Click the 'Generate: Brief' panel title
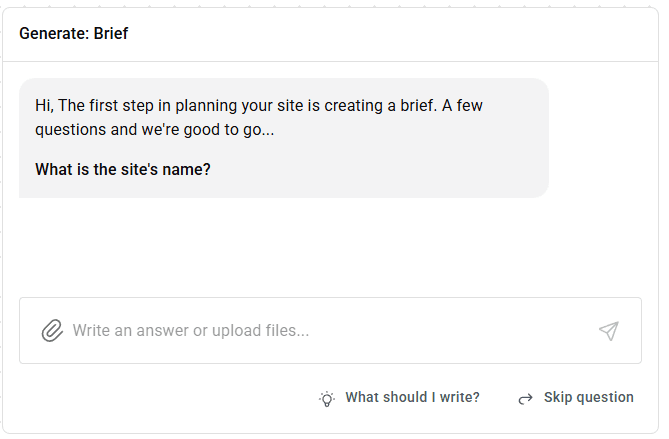 coord(73,33)
